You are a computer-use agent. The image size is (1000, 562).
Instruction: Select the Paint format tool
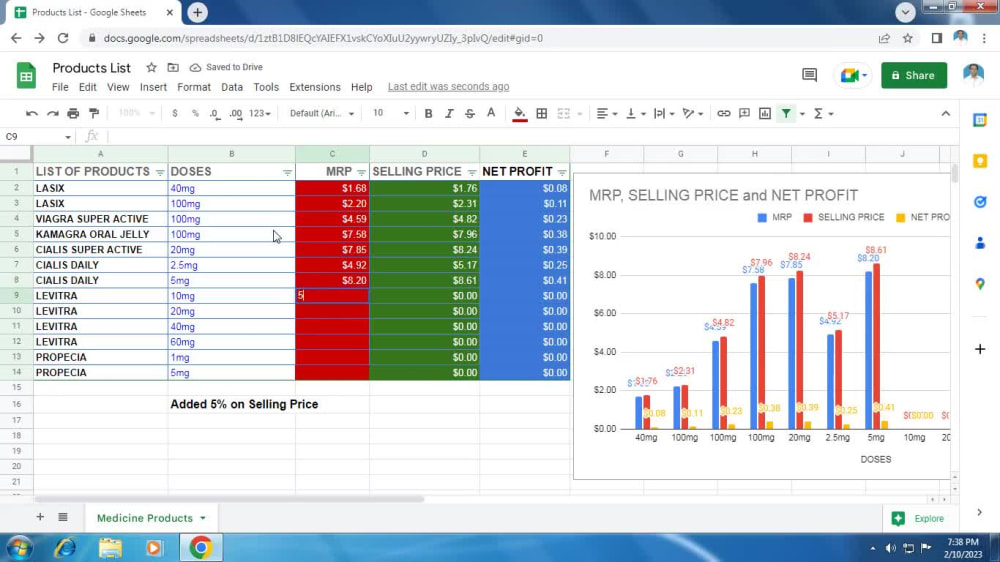pos(94,114)
